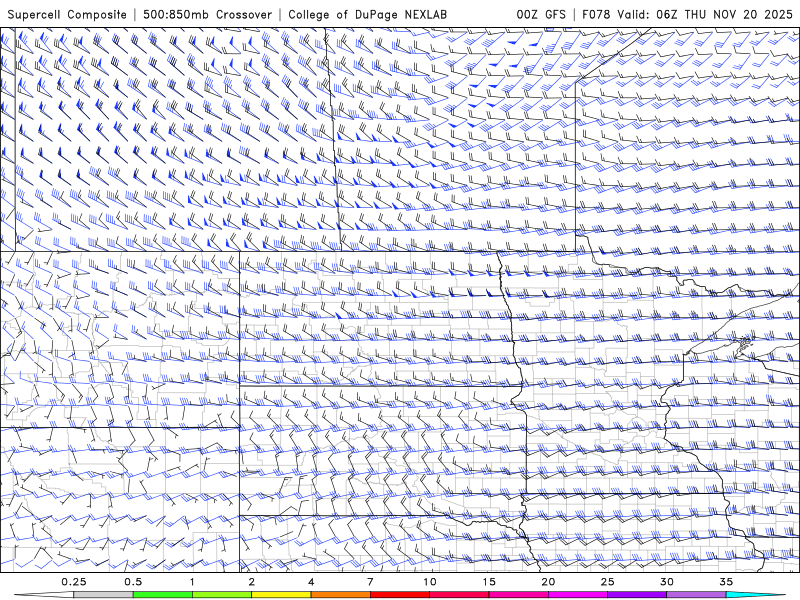Click the '25' legend value label
Image resolution: width=800 pixels, height=600 pixels.
point(607,582)
